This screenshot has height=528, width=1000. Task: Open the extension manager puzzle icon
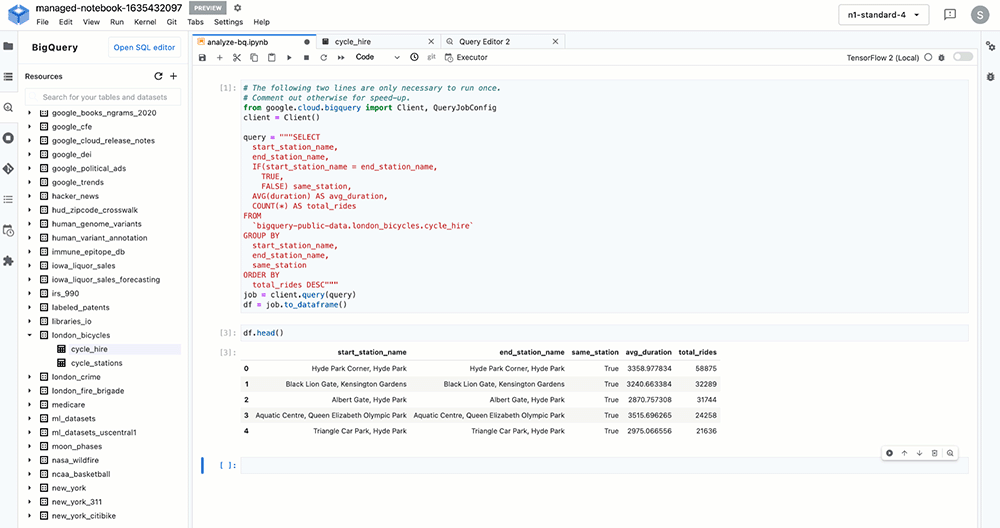tap(8, 261)
